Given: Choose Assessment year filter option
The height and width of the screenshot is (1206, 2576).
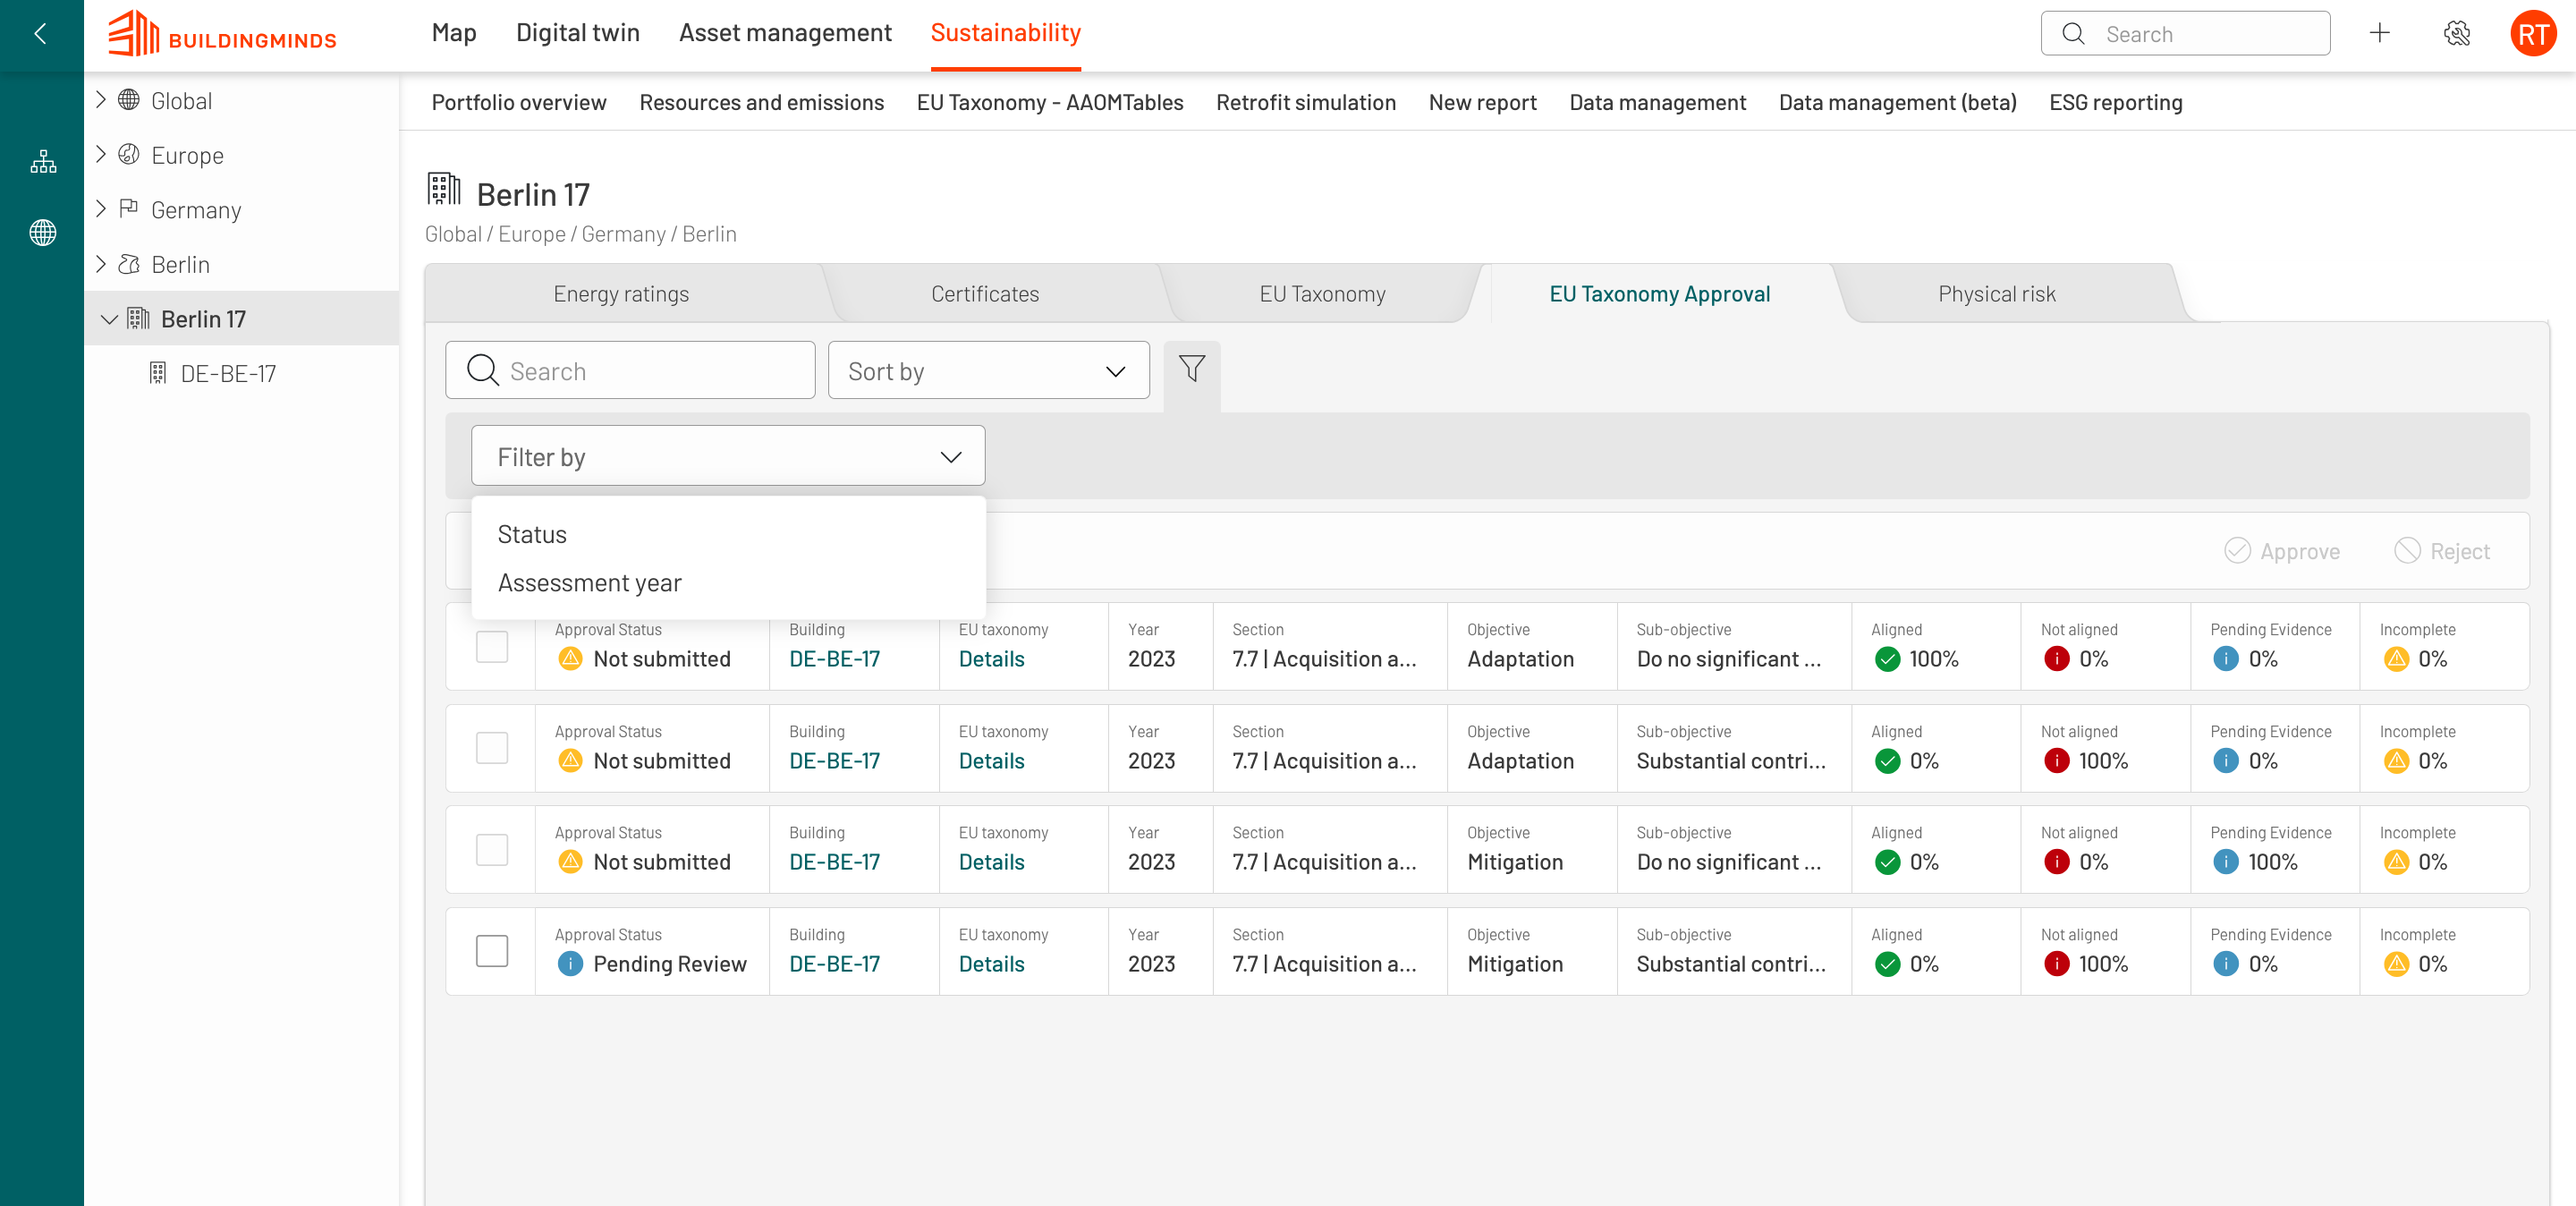Looking at the screenshot, I should (728, 583).
